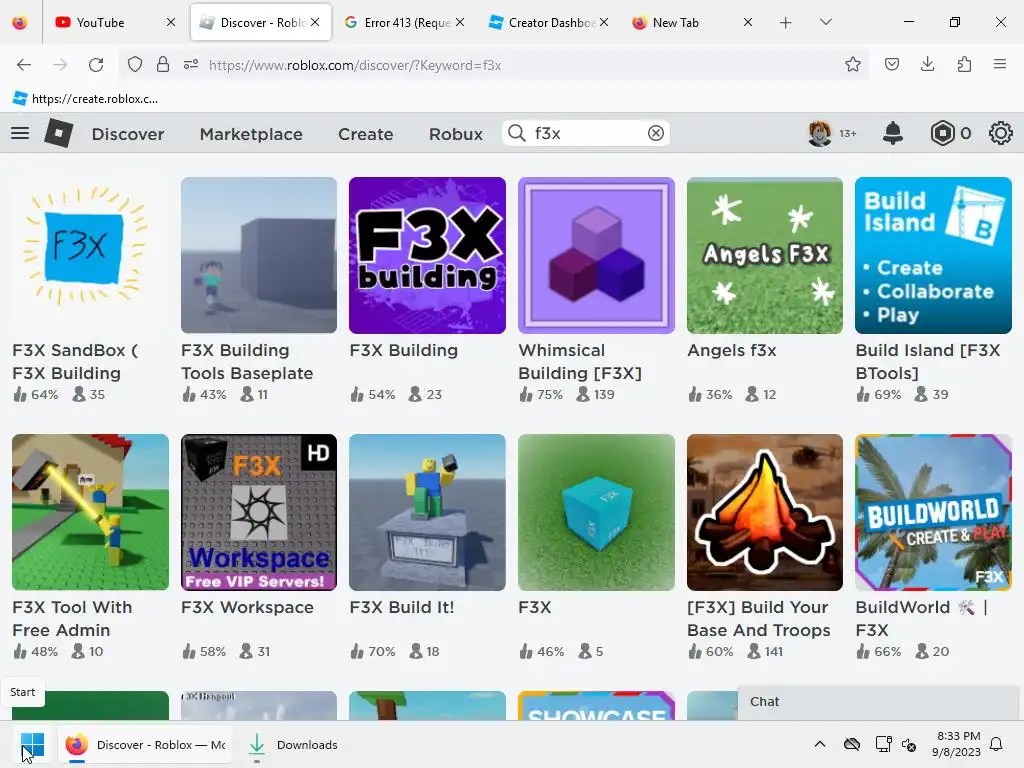Reload the current page

(x=96, y=65)
